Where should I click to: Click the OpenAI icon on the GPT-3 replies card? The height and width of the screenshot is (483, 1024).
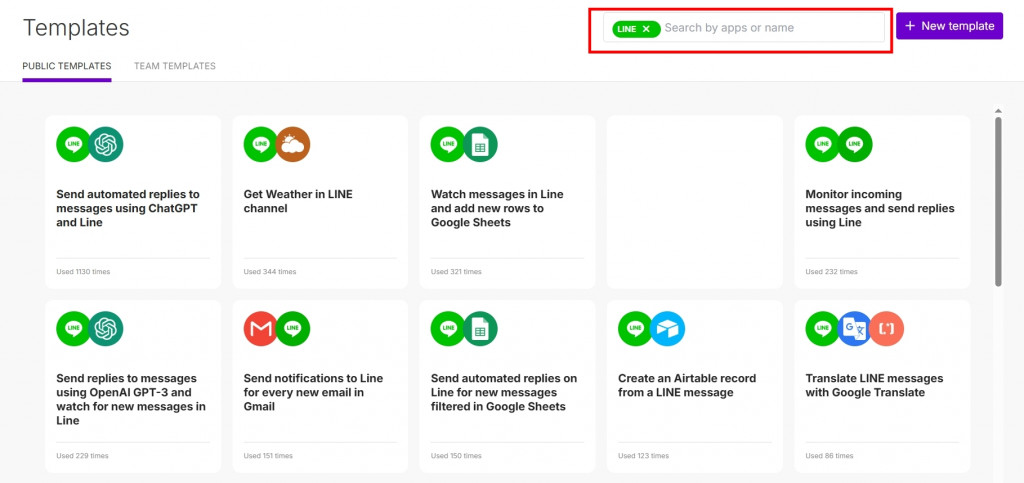coord(106,328)
